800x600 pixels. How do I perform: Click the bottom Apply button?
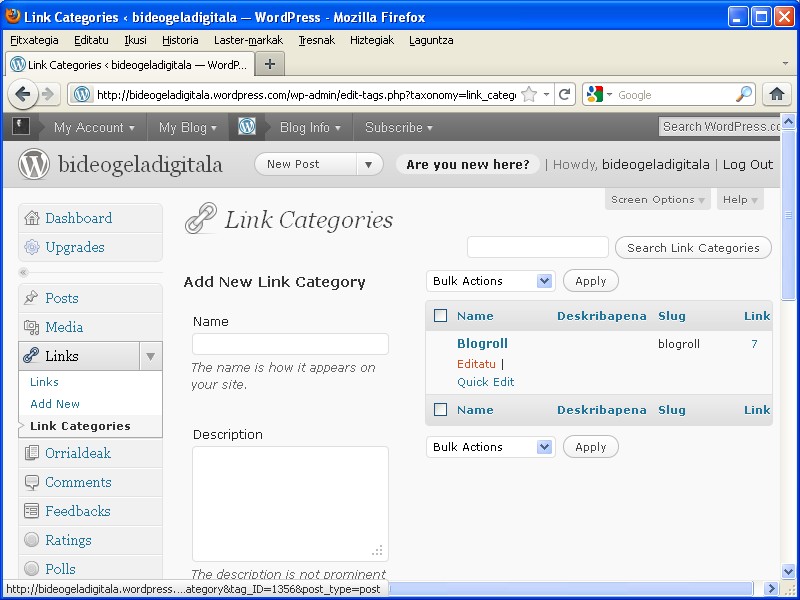click(x=591, y=447)
